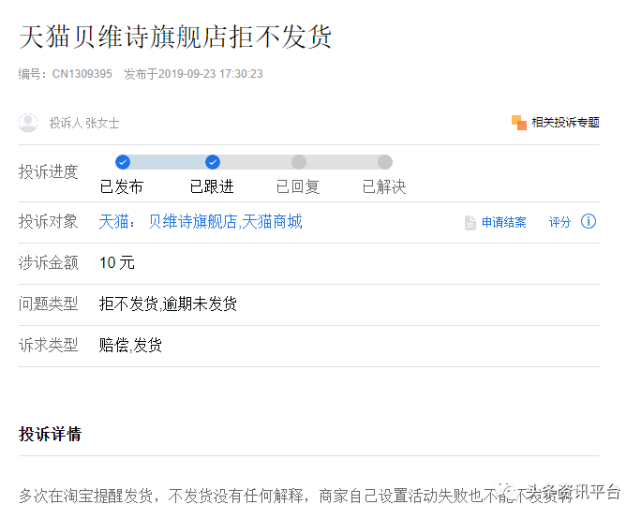This screenshot has width=641, height=519.
Task: Click the 已跟进 blue checkmark circle
Action: pos(212,162)
